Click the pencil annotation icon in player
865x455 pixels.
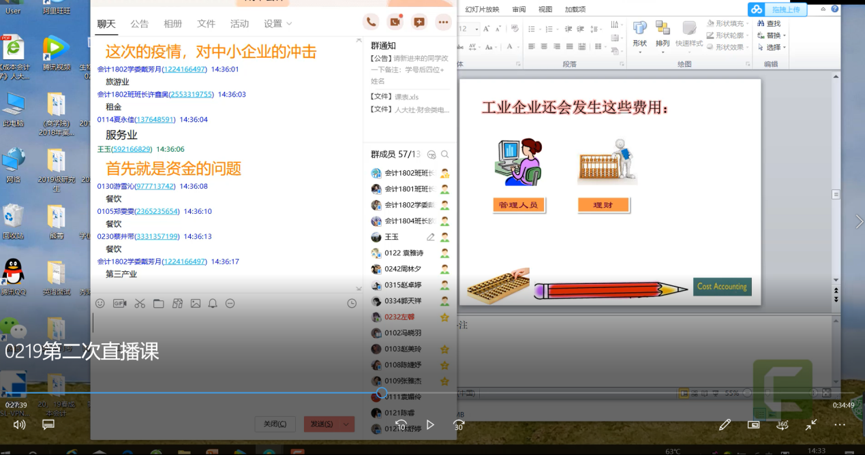coord(725,425)
